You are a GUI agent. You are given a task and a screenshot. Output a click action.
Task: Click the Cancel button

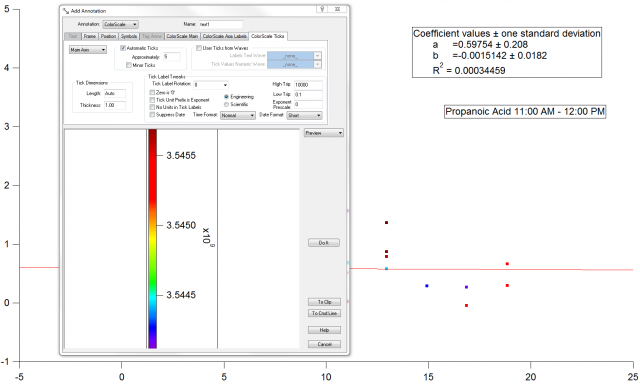click(x=324, y=344)
